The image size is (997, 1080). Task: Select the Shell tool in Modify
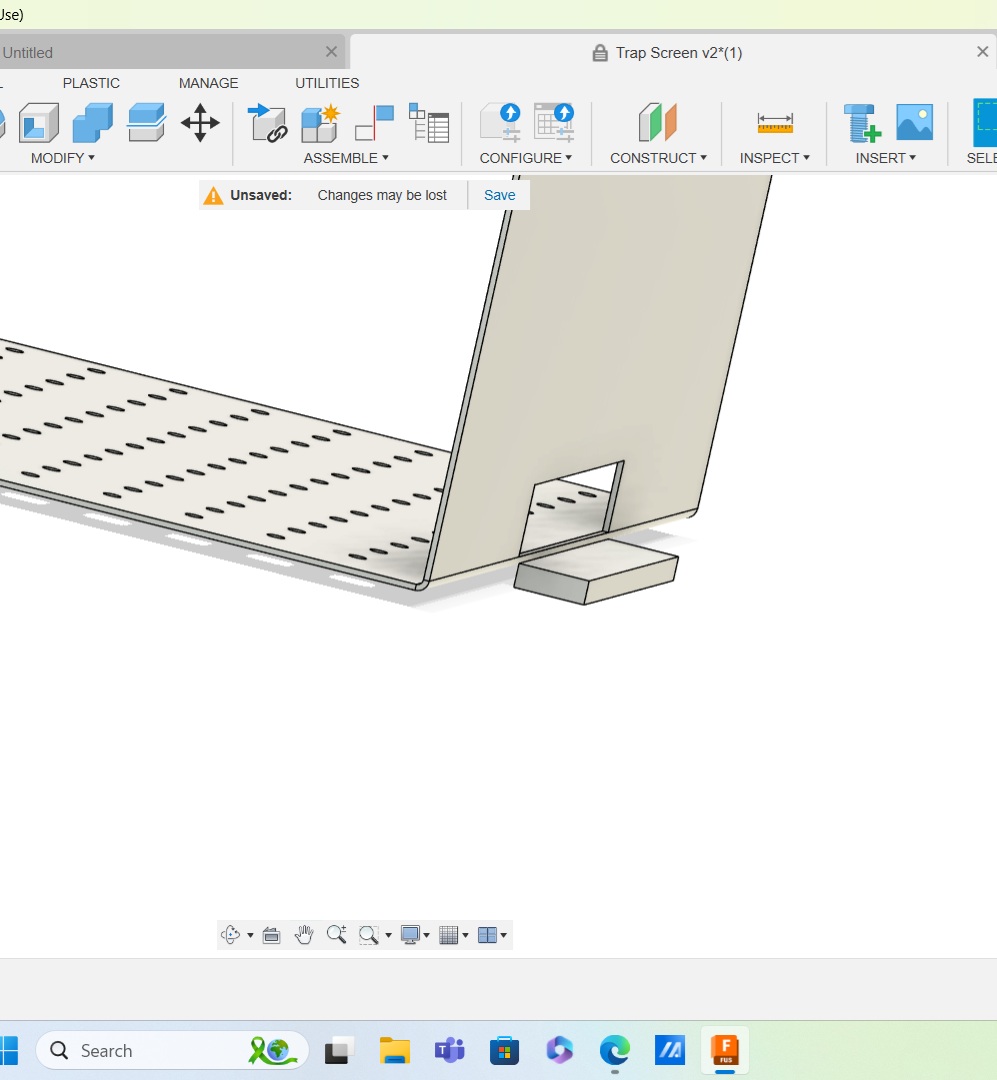[39, 123]
